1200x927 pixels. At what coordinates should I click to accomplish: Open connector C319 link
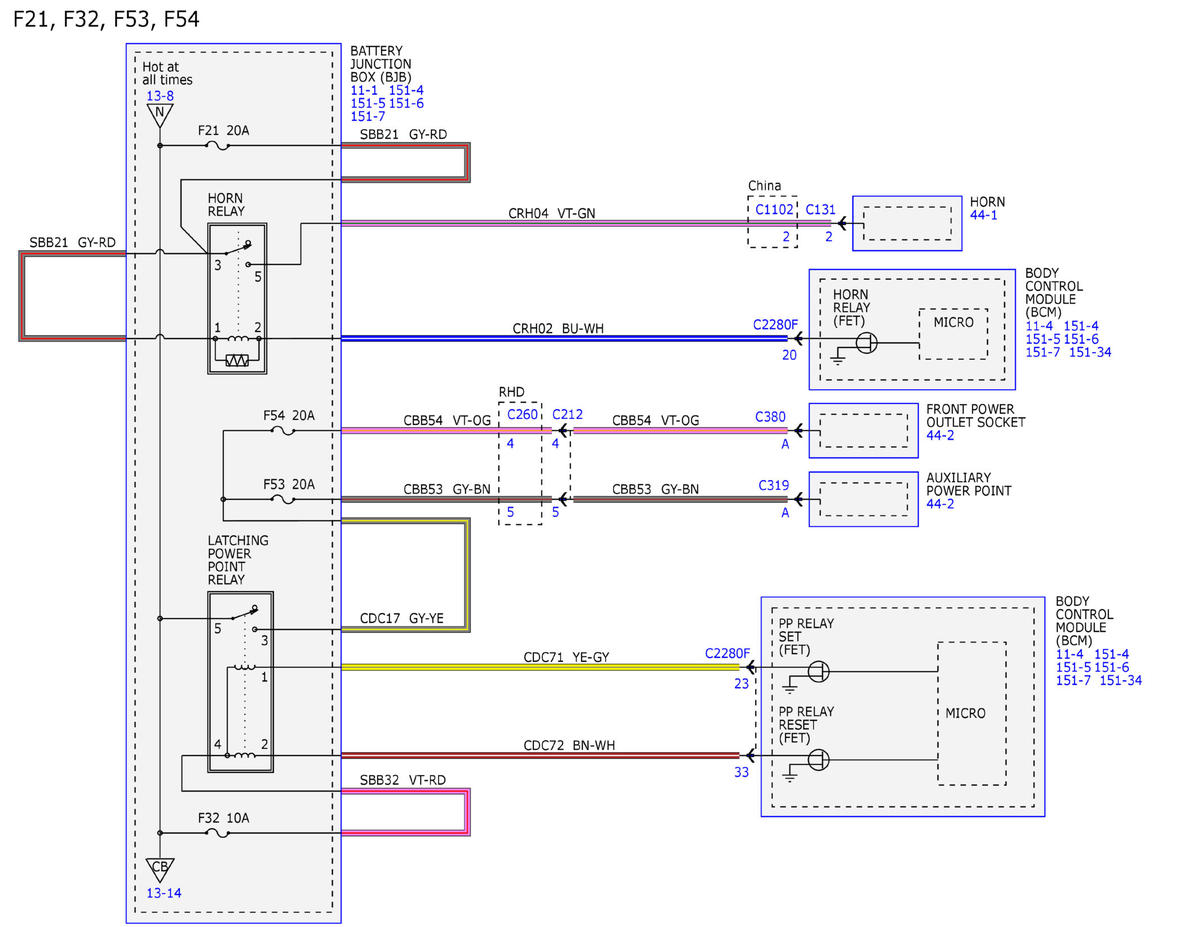[774, 485]
